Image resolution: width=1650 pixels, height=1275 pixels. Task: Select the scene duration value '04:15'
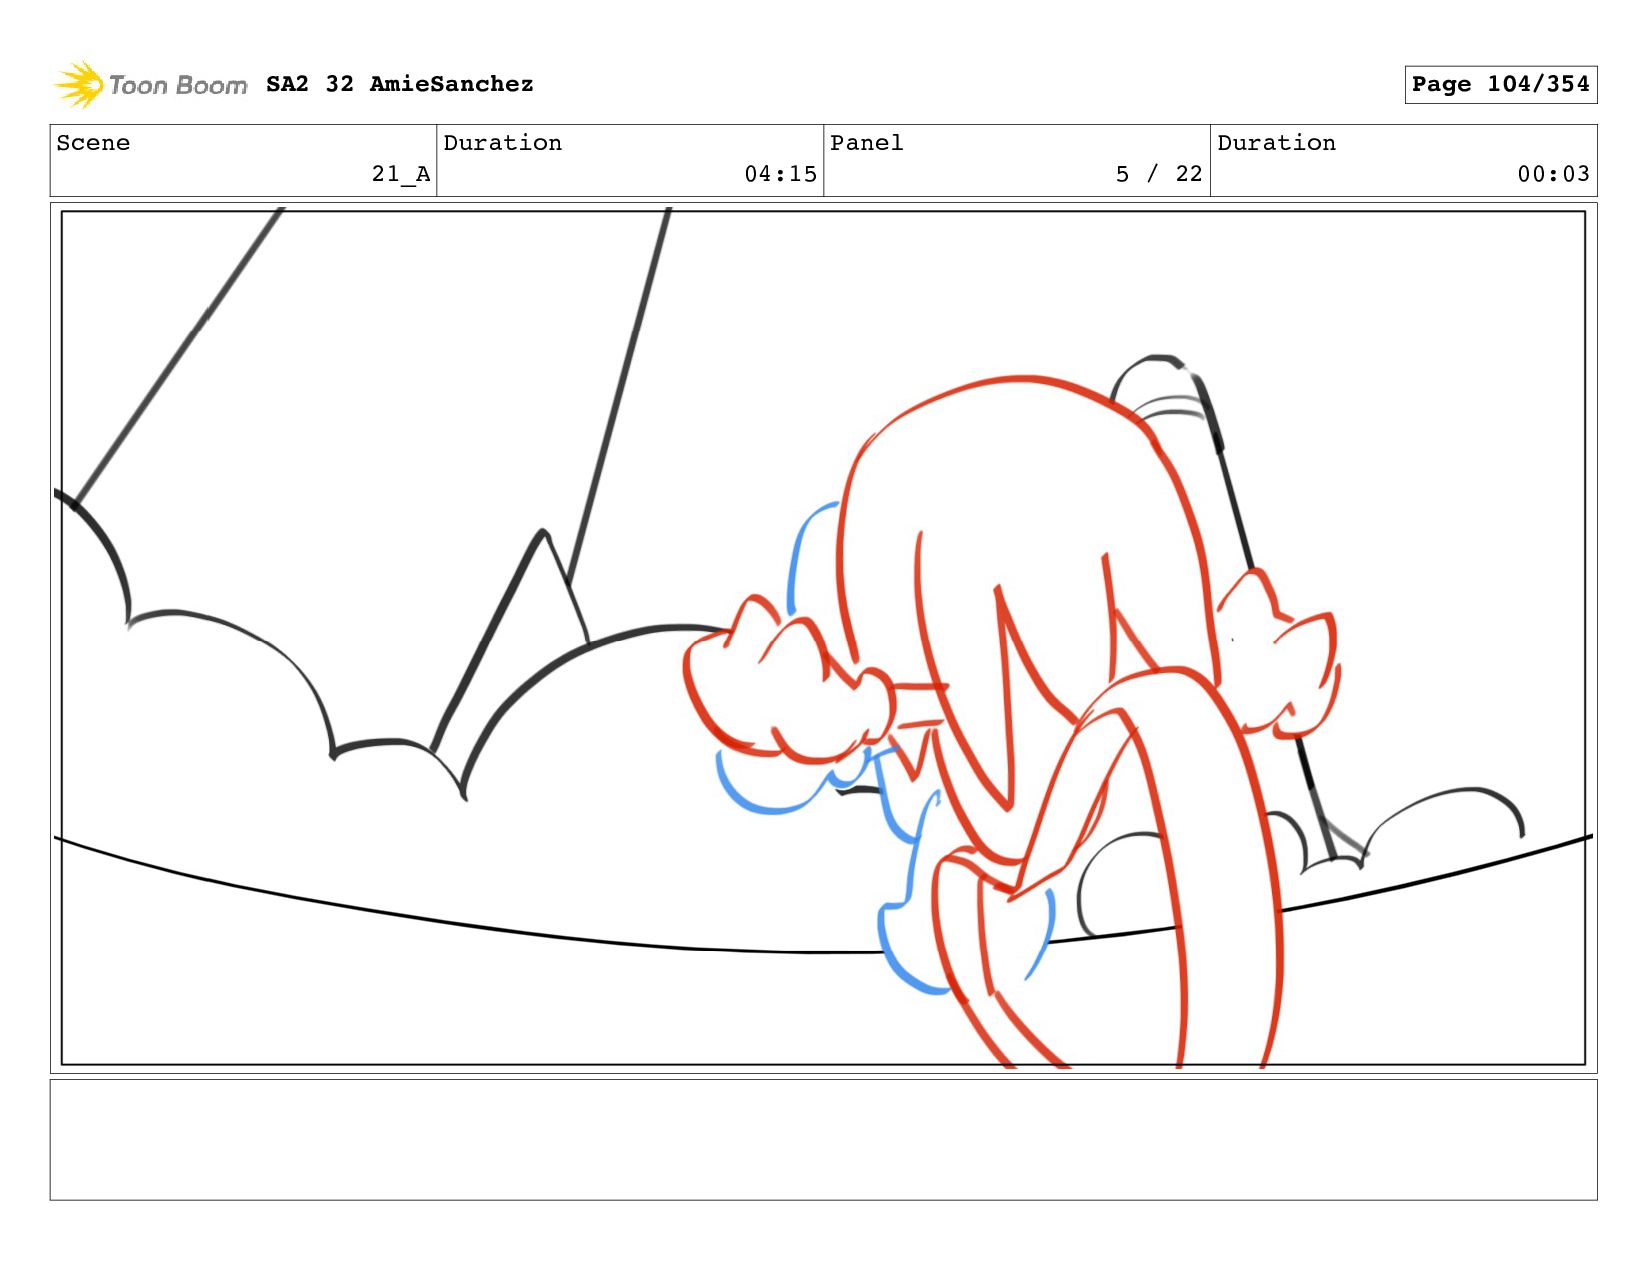pyautogui.click(x=780, y=174)
